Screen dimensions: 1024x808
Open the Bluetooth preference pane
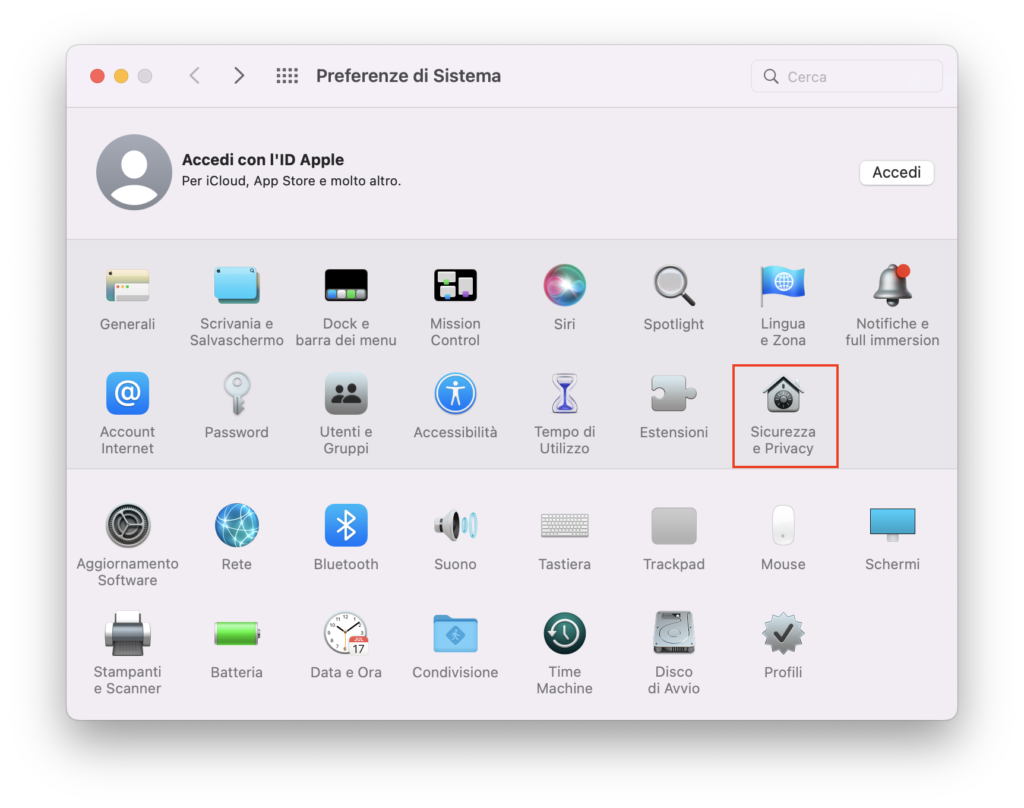(346, 526)
